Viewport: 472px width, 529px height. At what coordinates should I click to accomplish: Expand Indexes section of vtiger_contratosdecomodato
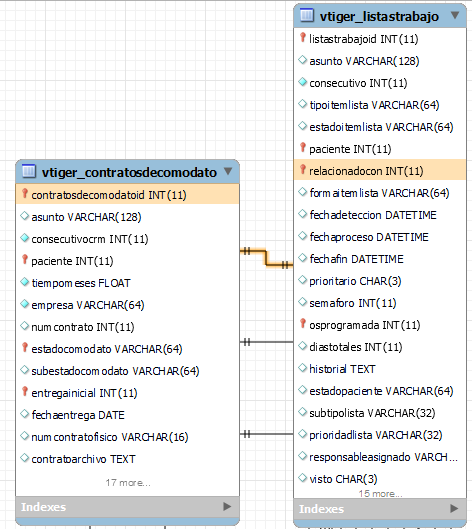point(227,506)
